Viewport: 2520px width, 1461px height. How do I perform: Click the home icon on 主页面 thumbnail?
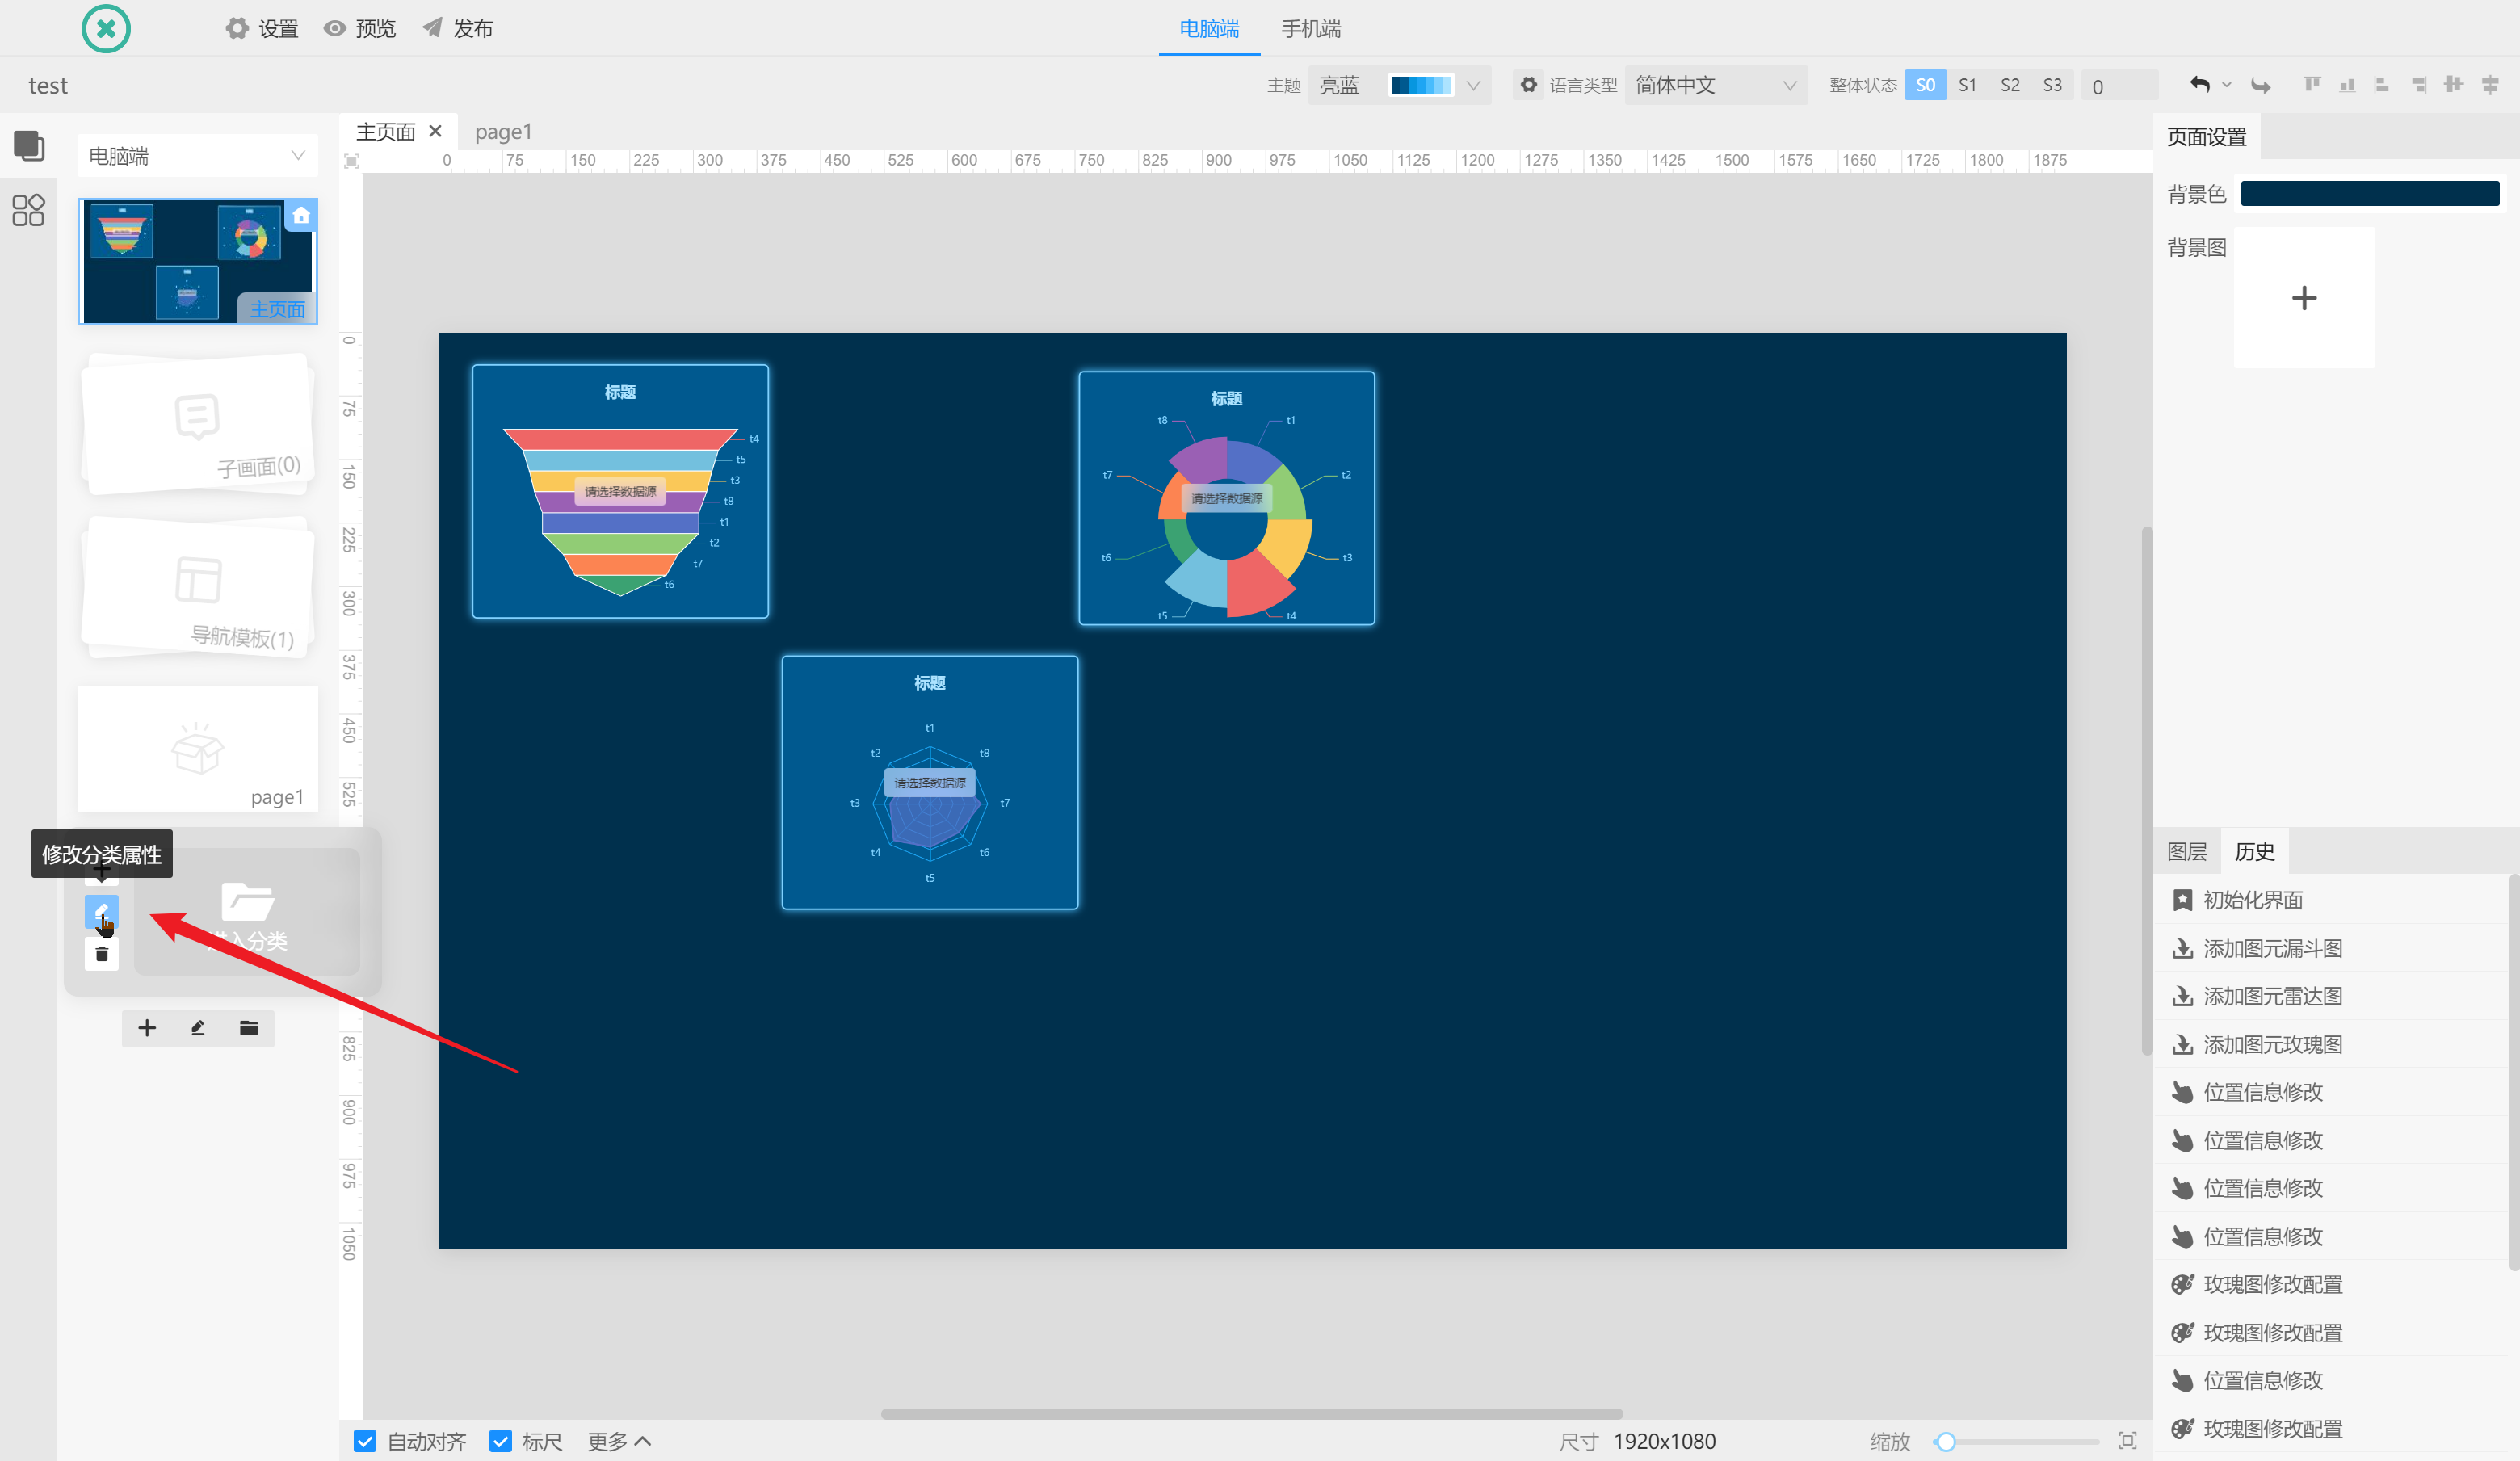pos(301,215)
